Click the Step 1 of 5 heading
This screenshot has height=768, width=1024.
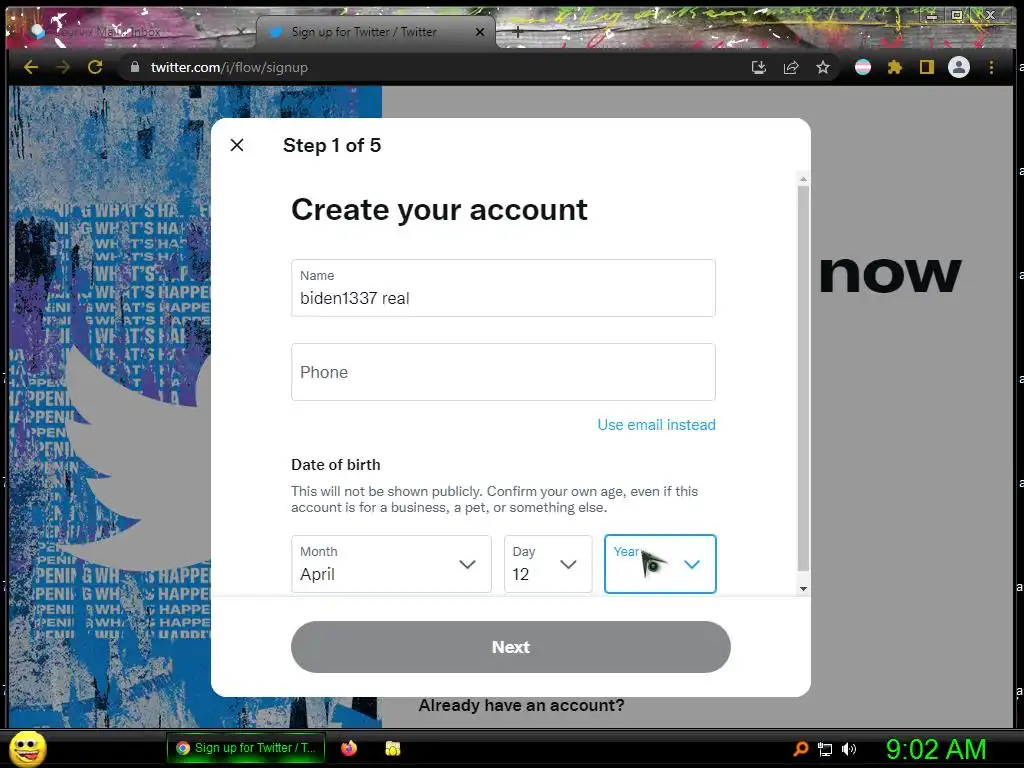tap(332, 145)
